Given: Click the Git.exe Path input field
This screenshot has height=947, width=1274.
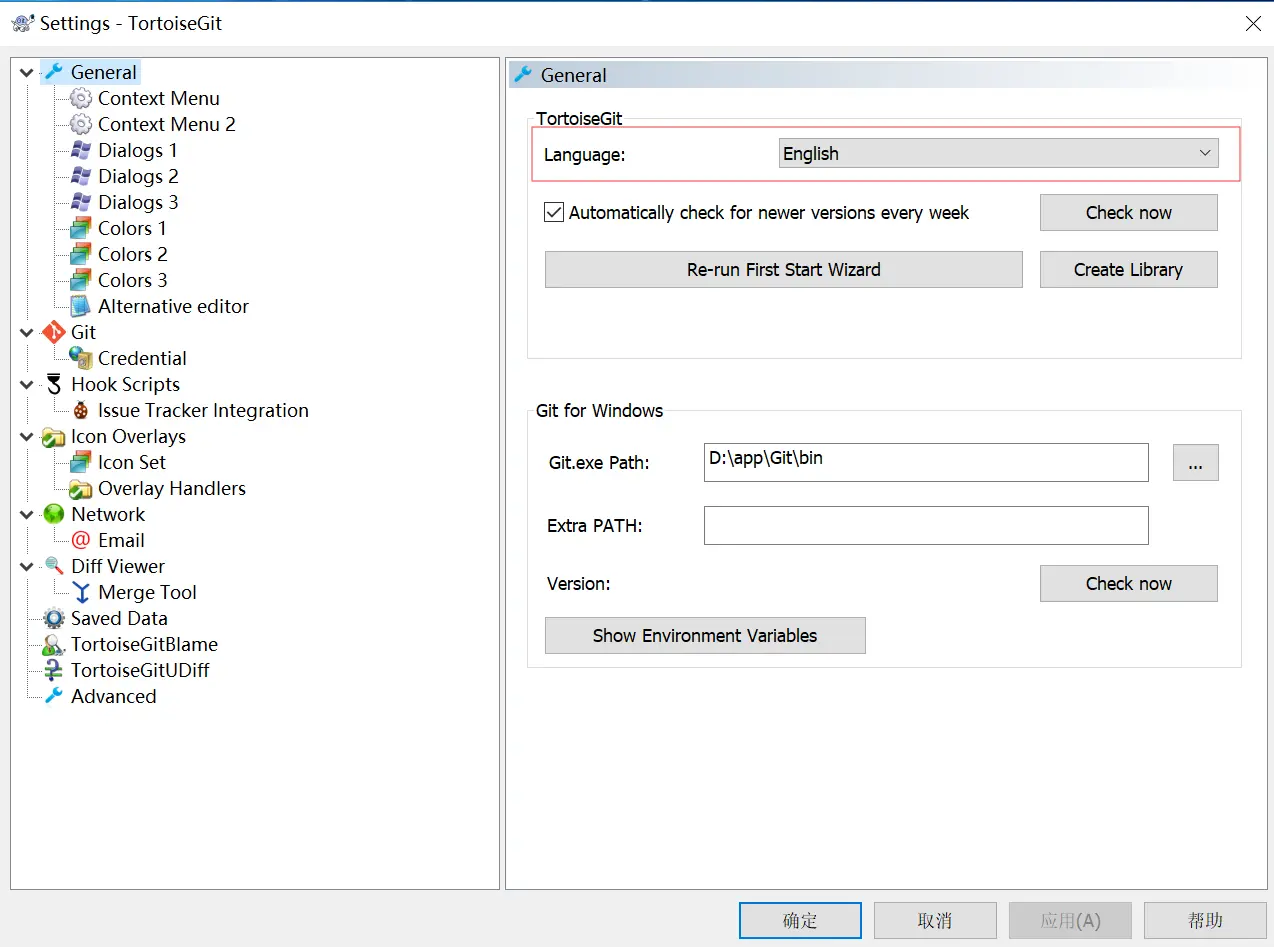Looking at the screenshot, I should pos(926,462).
